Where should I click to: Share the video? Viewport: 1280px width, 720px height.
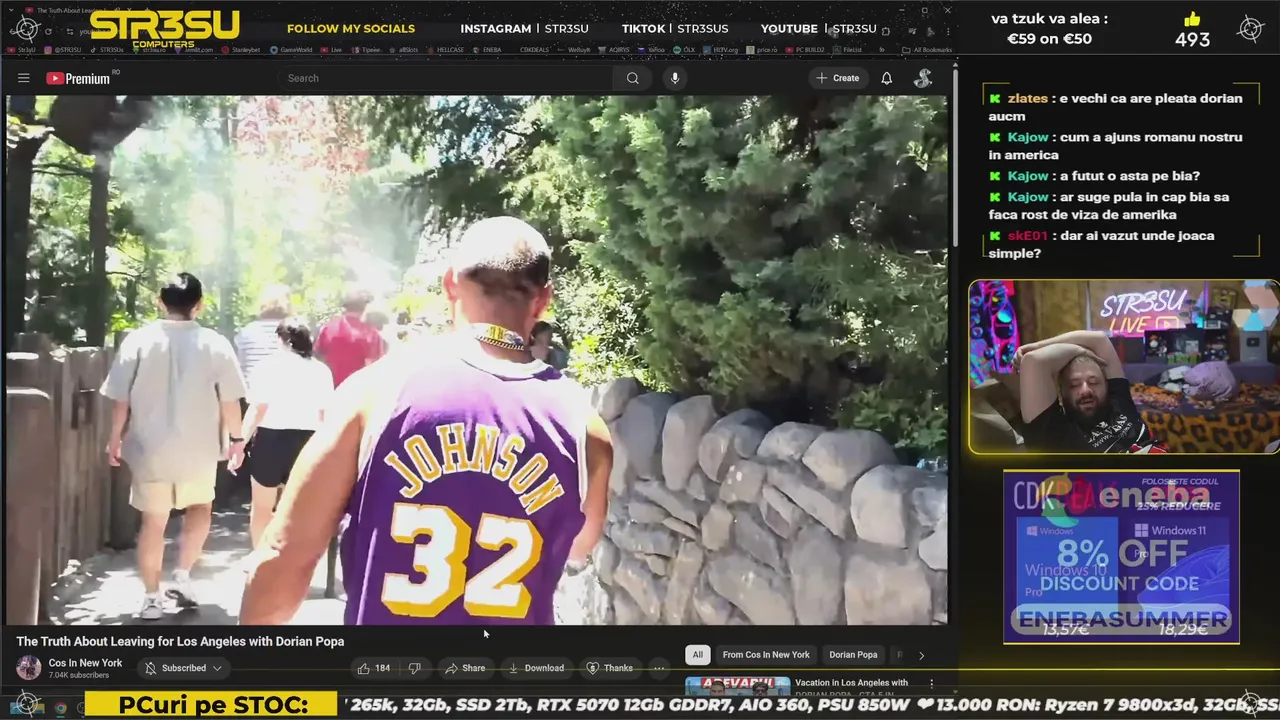point(465,668)
